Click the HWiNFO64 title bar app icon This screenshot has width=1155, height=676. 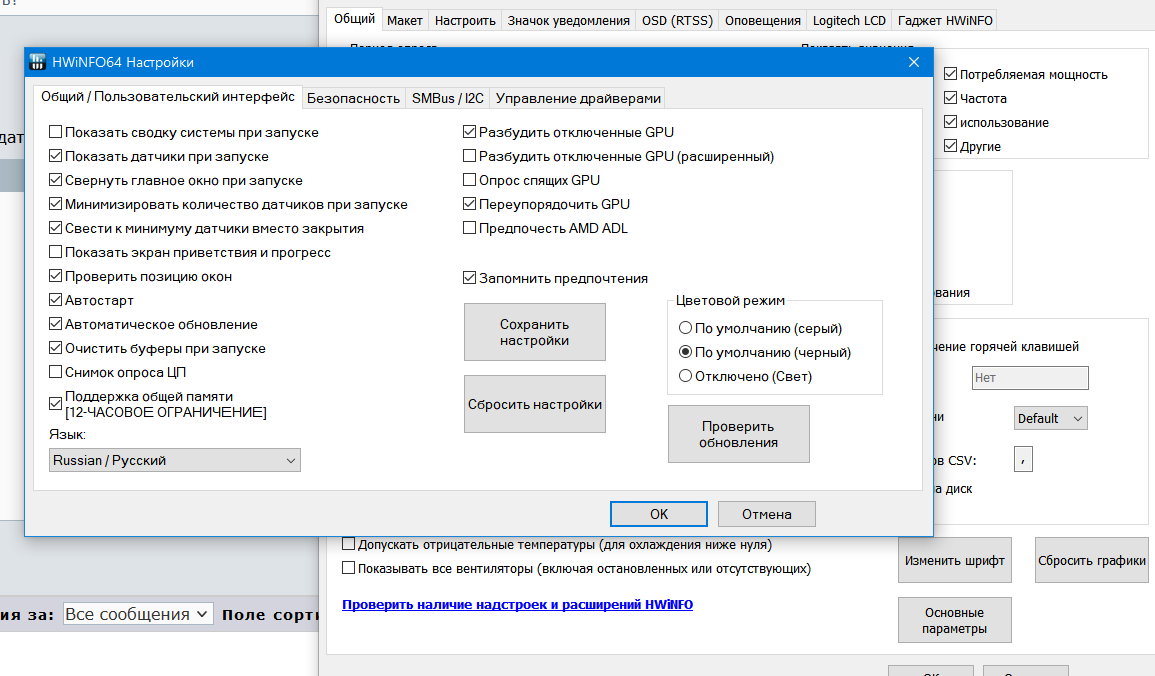pyautogui.click(x=38, y=63)
